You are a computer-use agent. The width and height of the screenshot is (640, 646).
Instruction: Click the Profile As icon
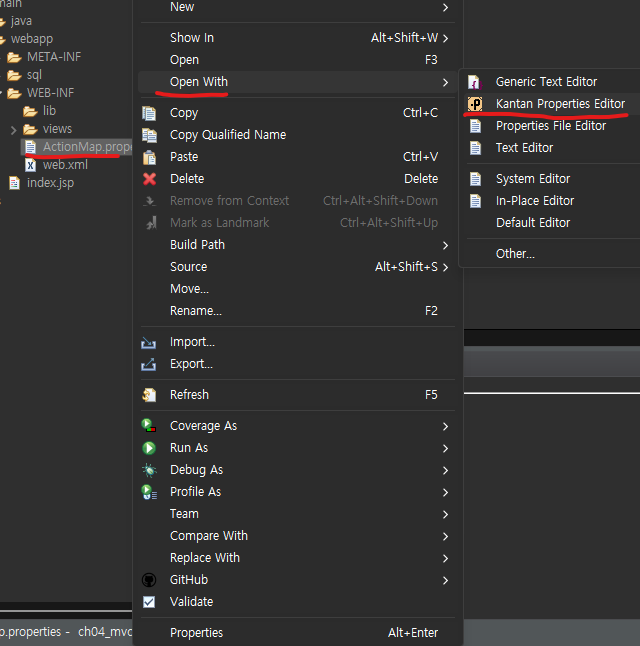pyautogui.click(x=149, y=492)
